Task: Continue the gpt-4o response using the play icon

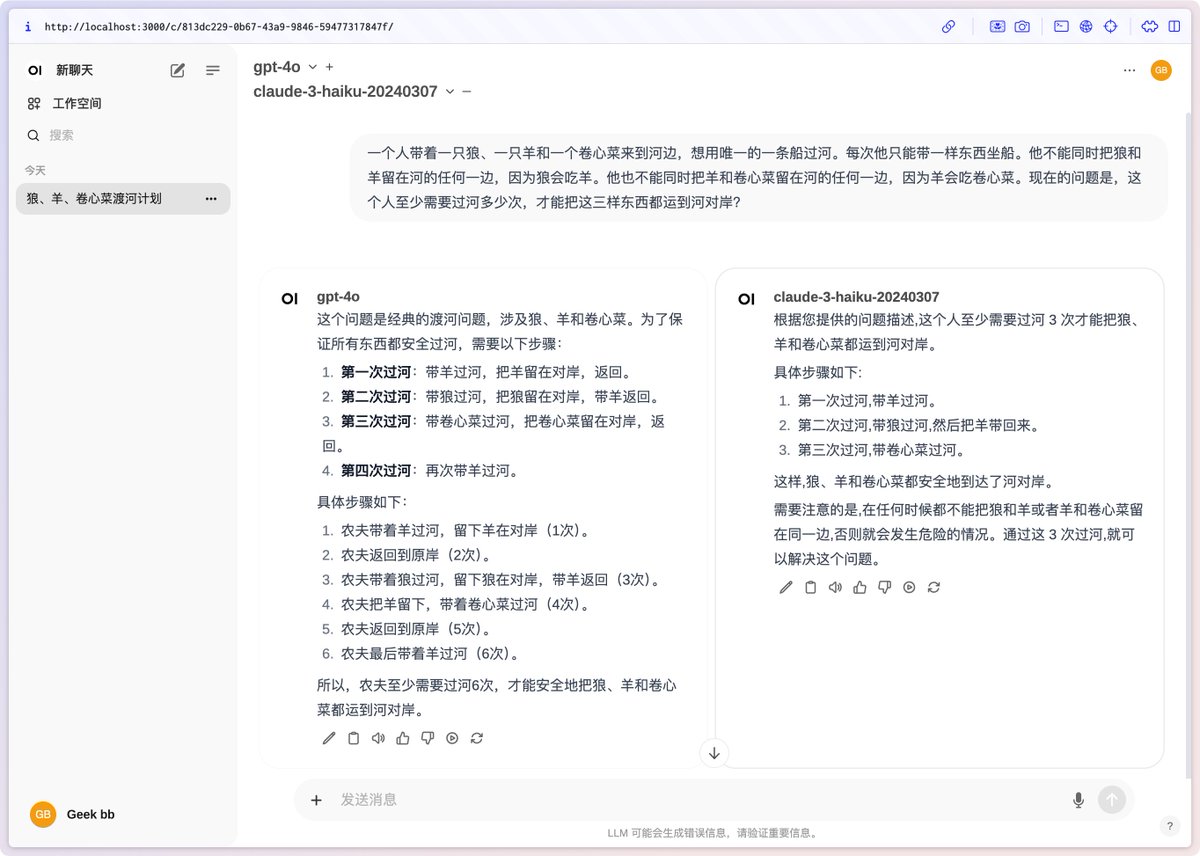Action: coord(452,738)
